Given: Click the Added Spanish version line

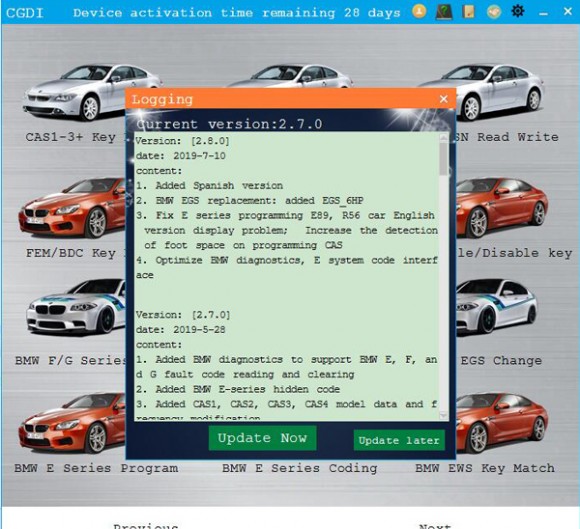Looking at the screenshot, I should [209, 185].
